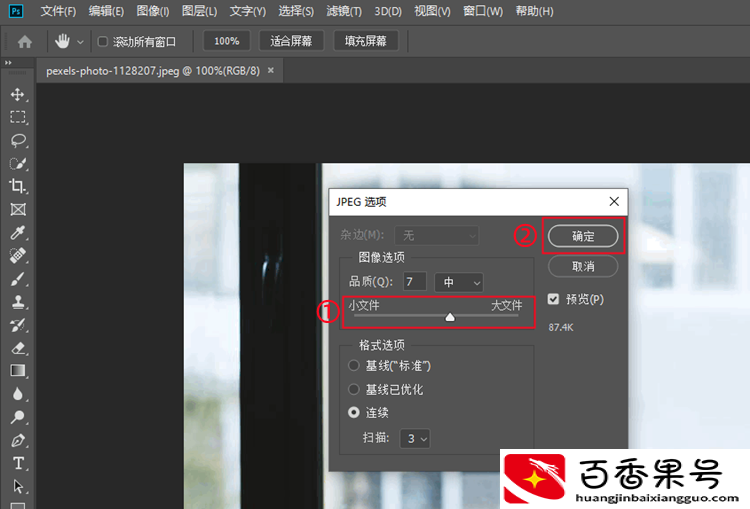Open the 编辑(E) menu

(106, 11)
